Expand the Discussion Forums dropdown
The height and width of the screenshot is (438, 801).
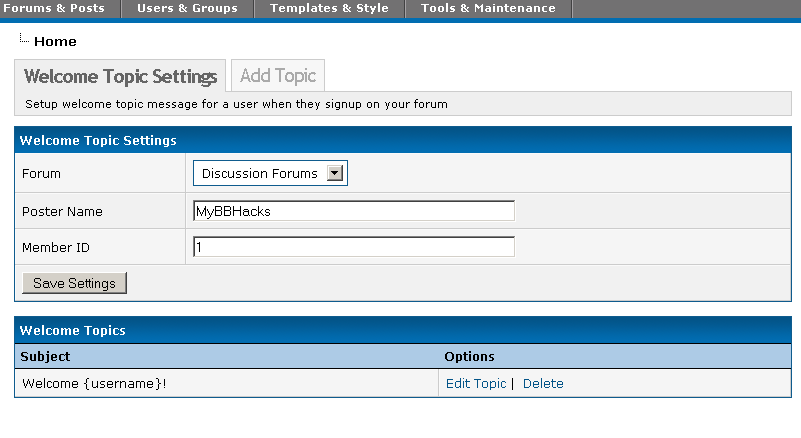pyautogui.click(x=336, y=174)
